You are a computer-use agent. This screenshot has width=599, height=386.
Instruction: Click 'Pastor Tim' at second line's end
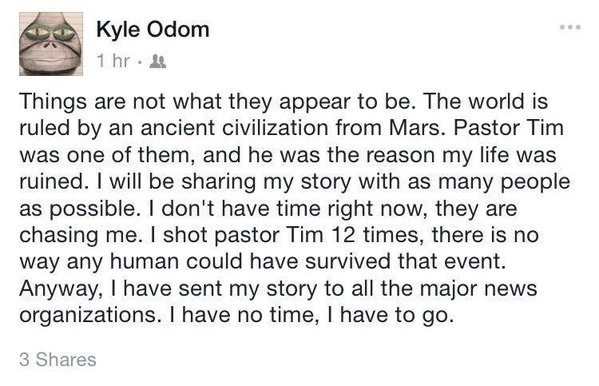tap(509, 128)
